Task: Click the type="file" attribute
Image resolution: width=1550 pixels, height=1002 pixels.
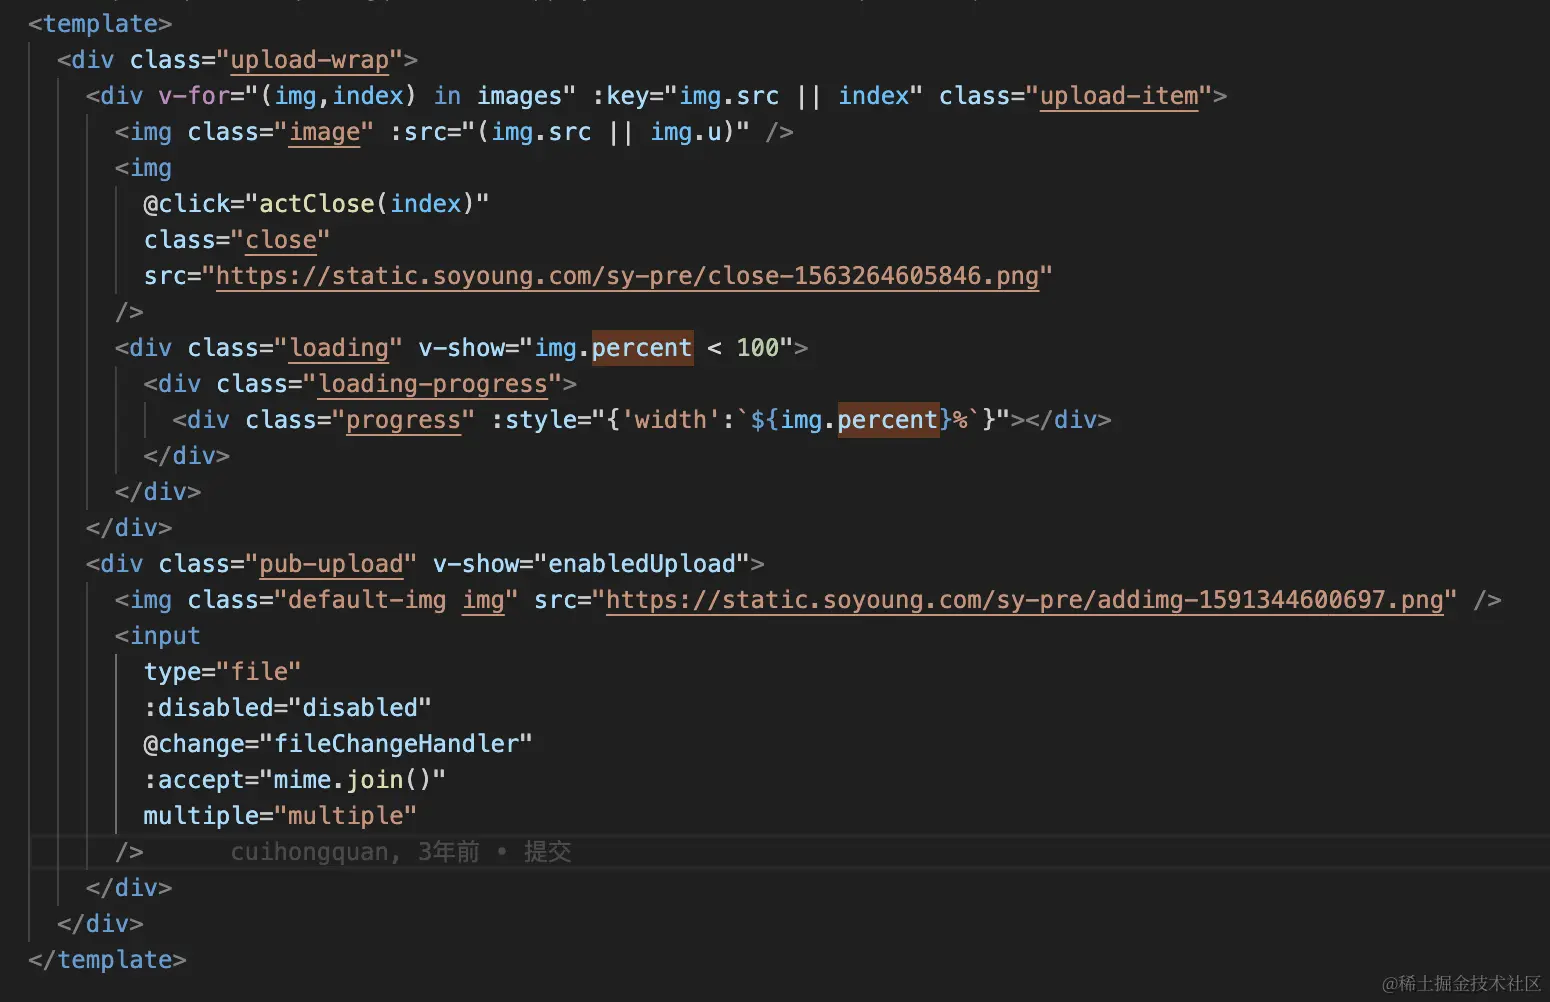Action: point(222,672)
